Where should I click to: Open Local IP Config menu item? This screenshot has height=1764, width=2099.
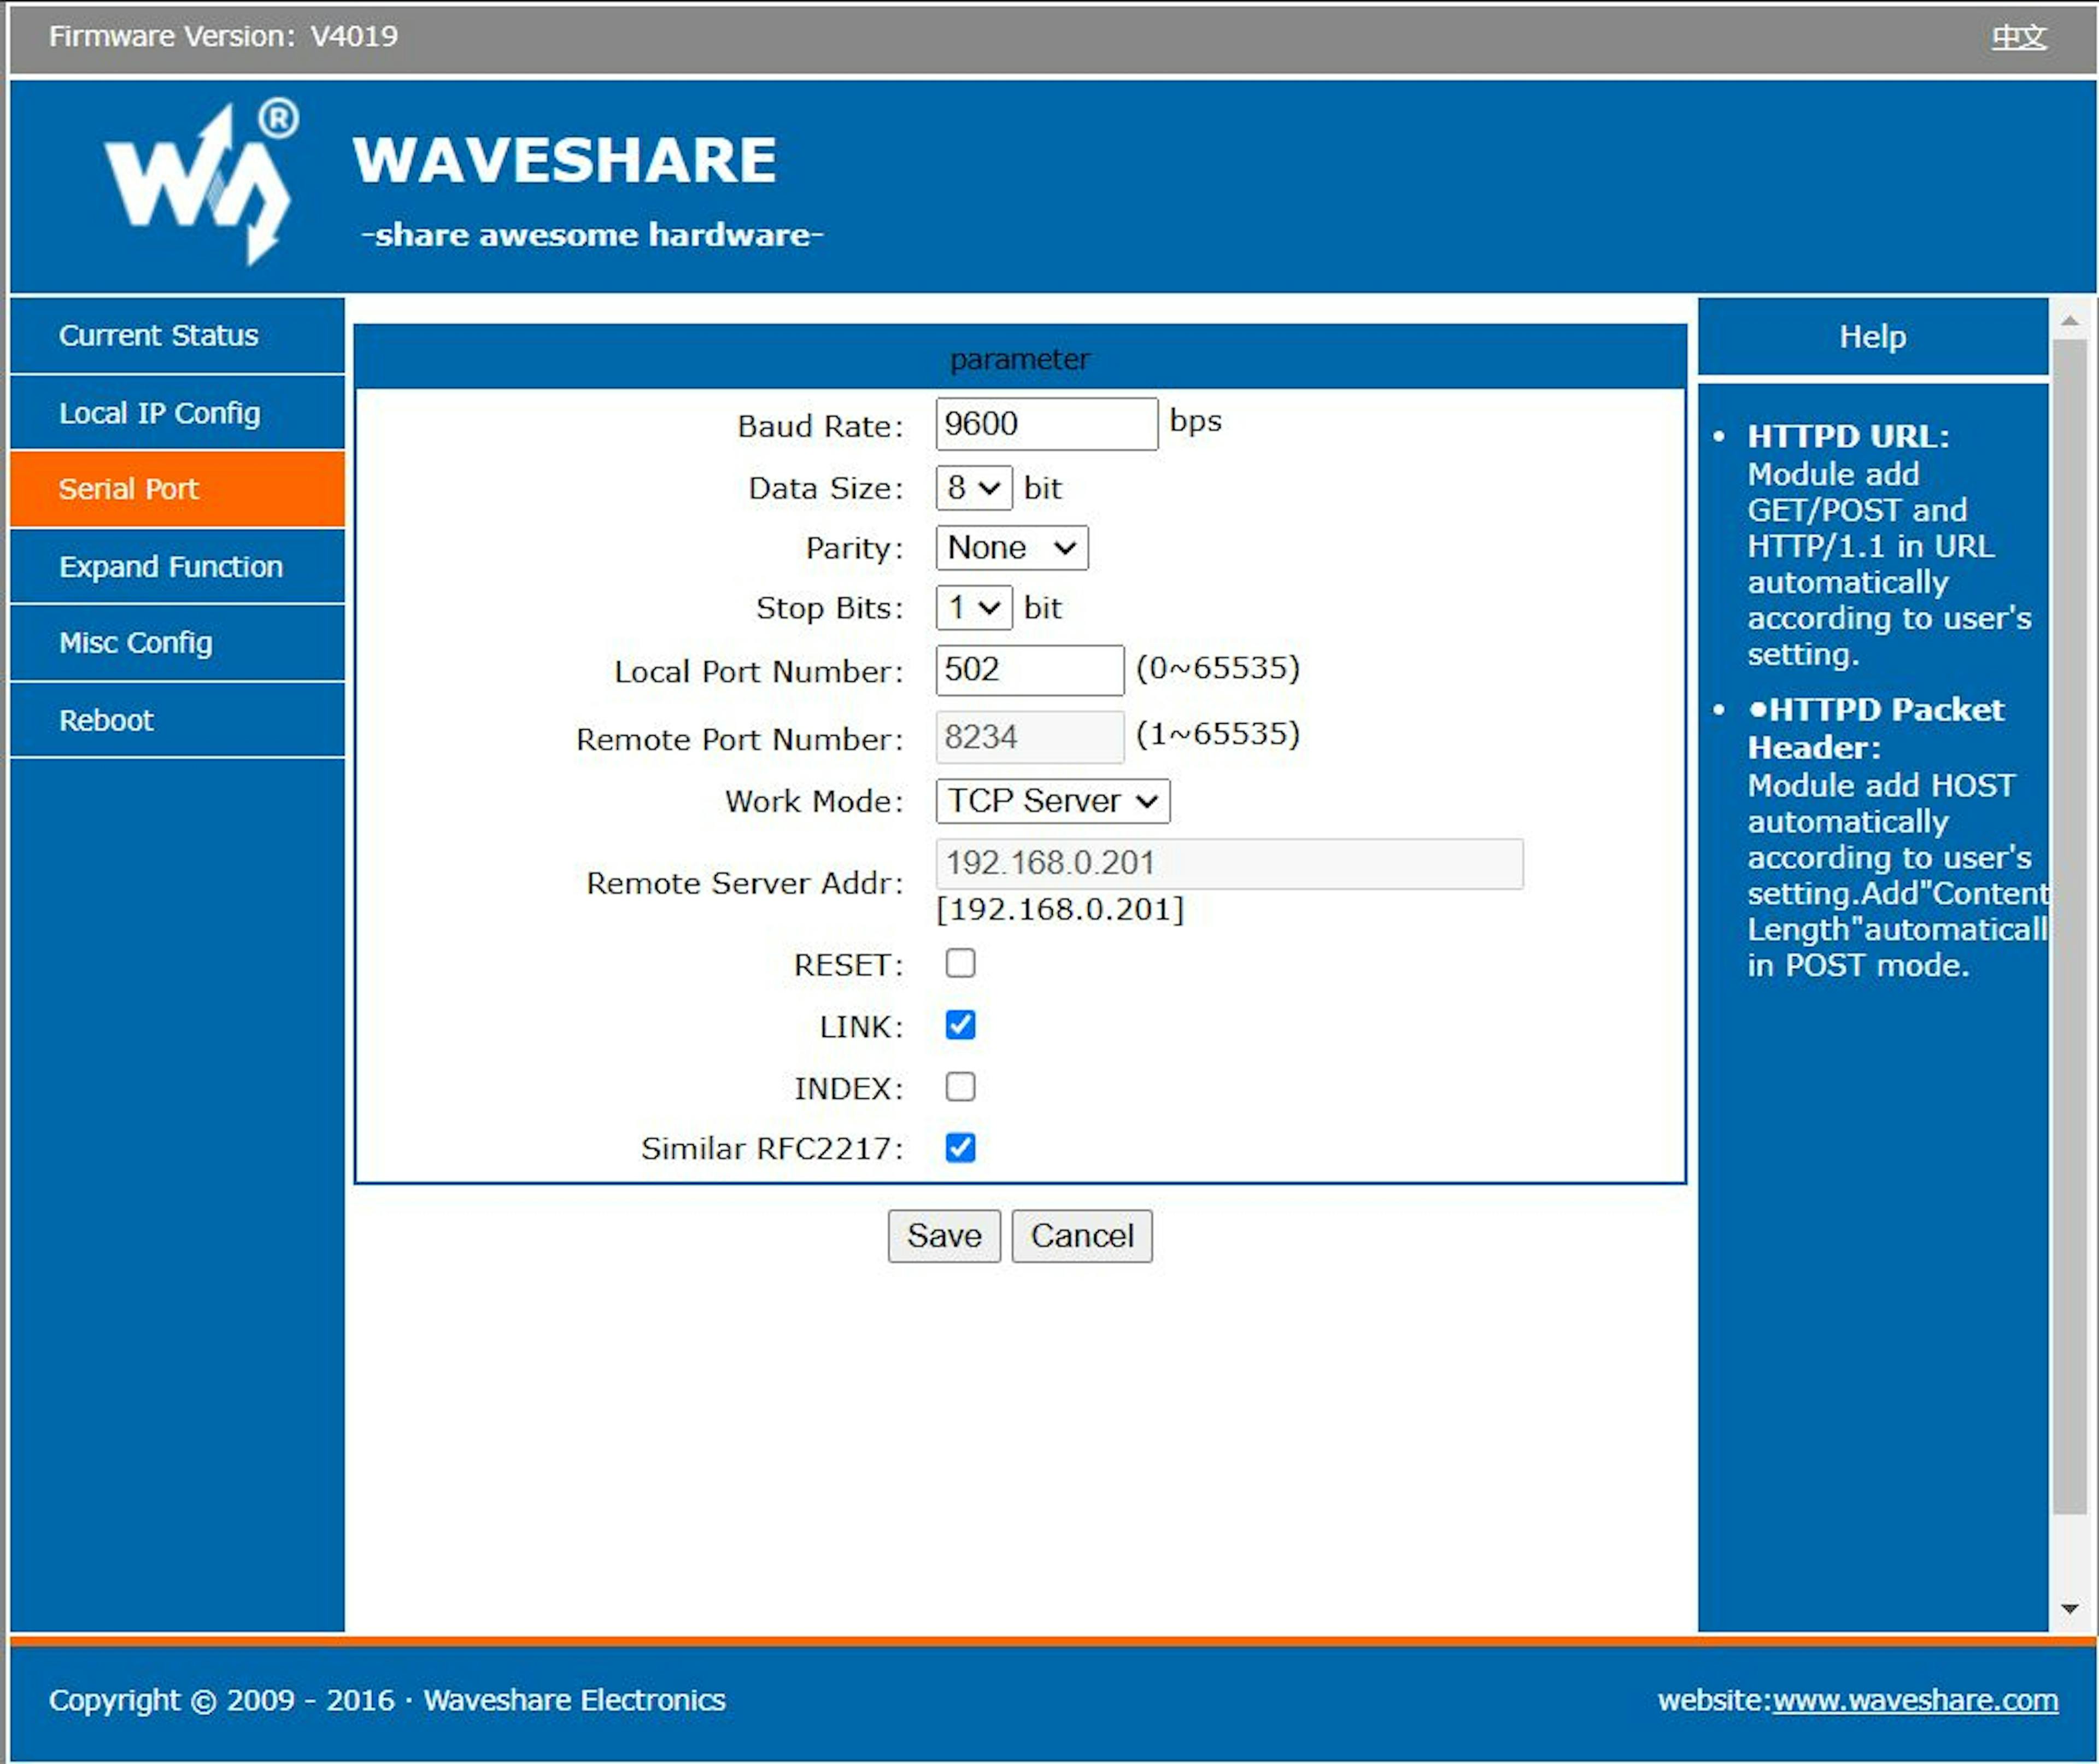(160, 413)
